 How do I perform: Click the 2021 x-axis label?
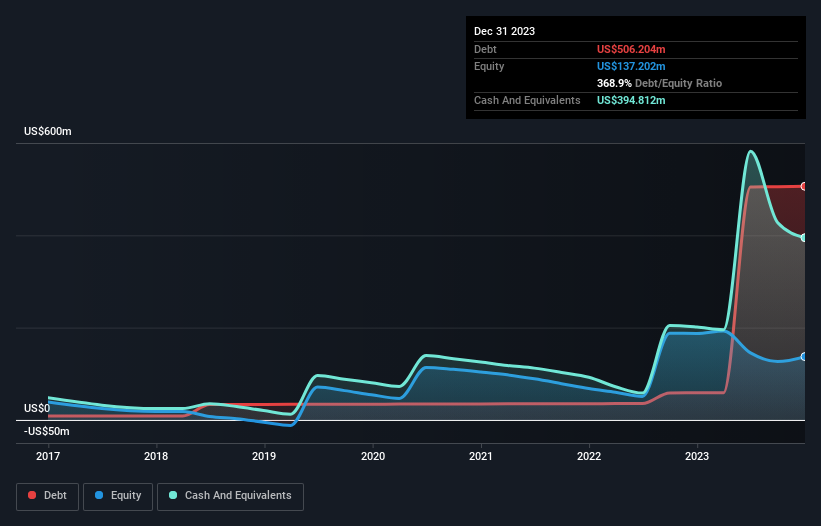pos(481,456)
